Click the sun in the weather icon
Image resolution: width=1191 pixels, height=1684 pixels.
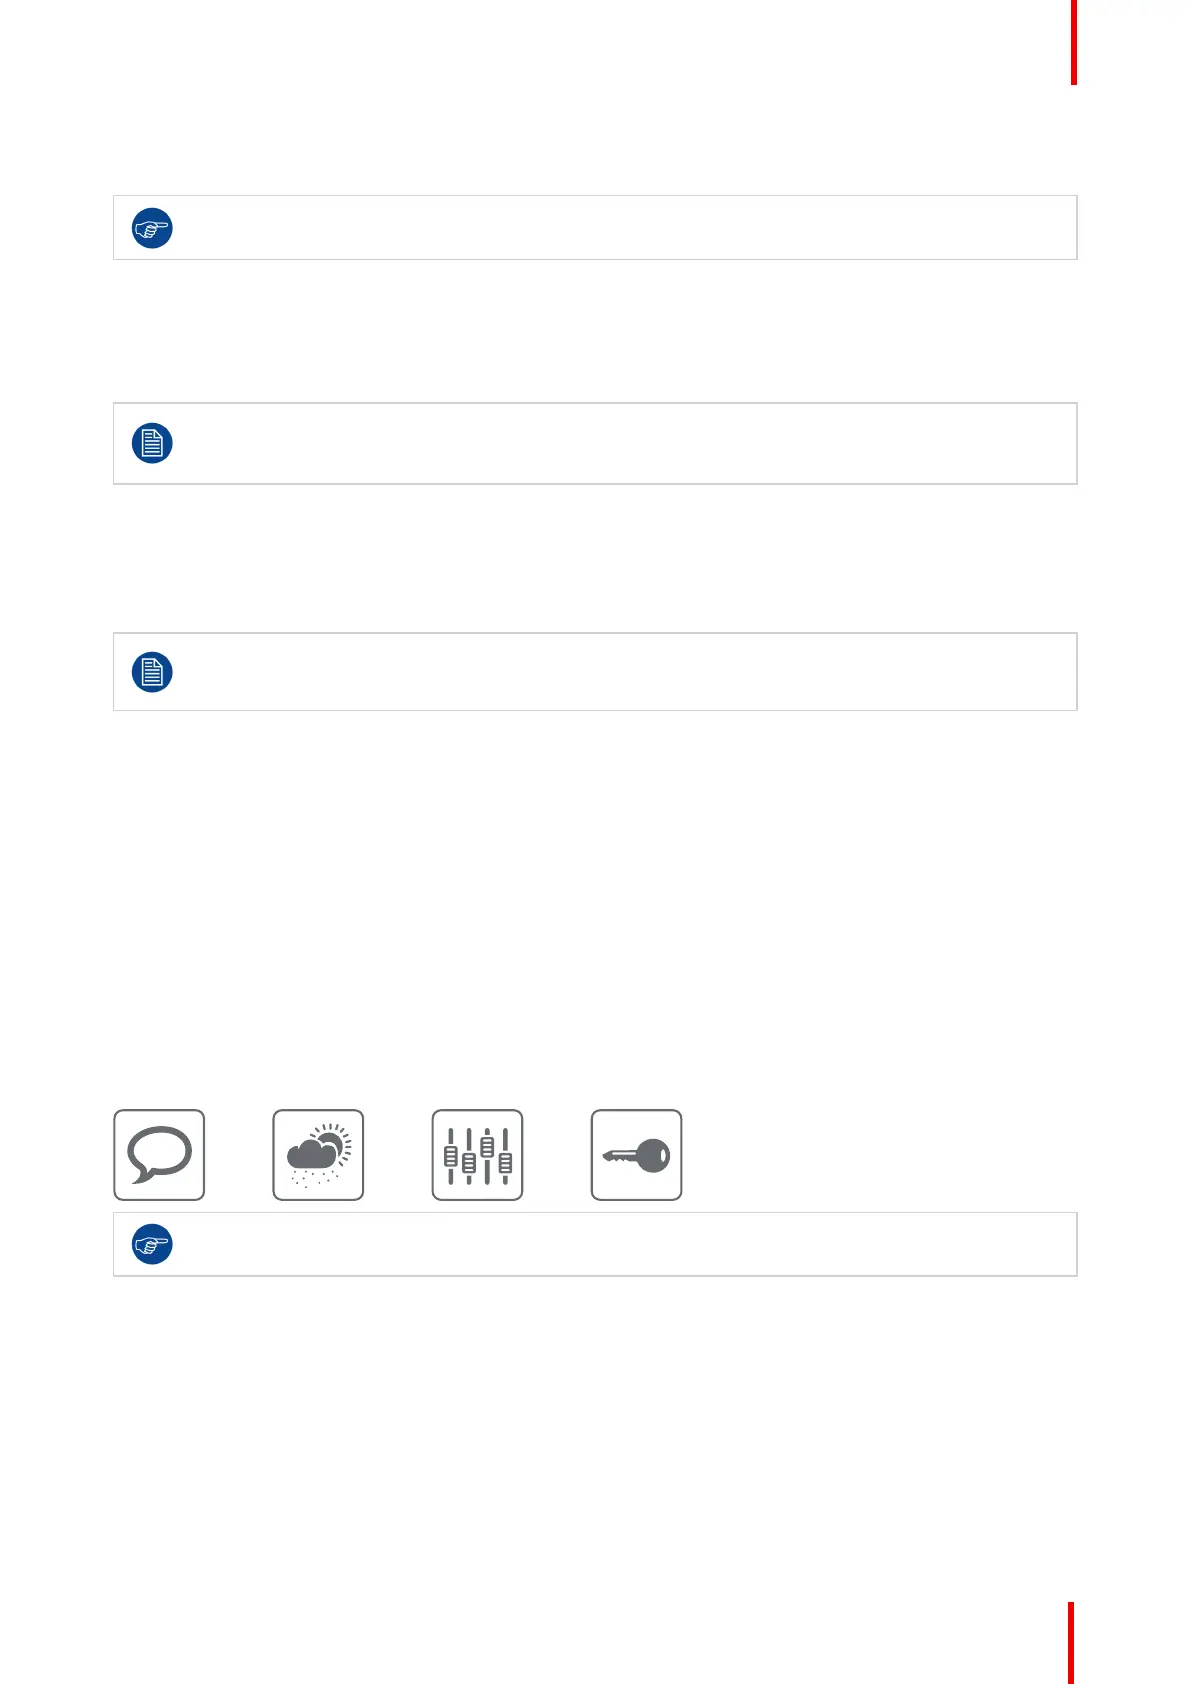pos(335,1144)
